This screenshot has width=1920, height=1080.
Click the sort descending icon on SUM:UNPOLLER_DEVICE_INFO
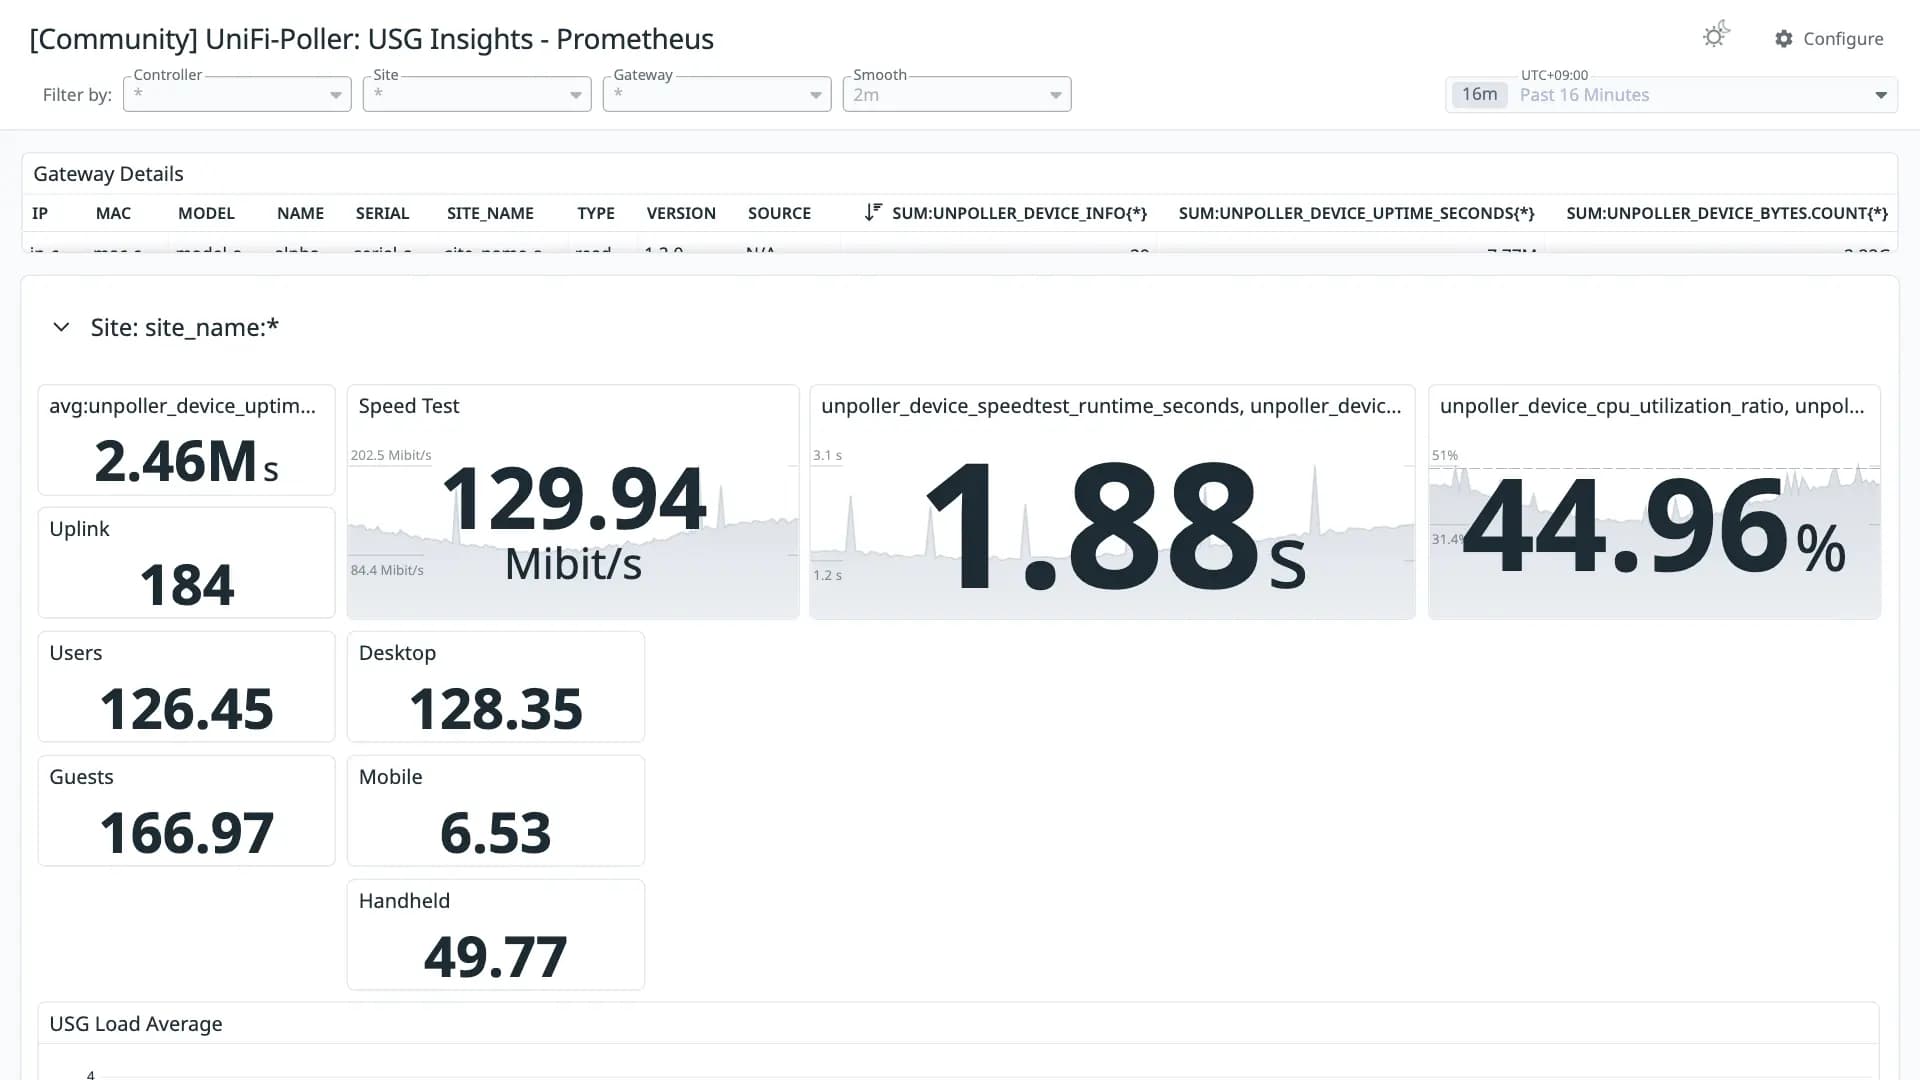click(873, 212)
